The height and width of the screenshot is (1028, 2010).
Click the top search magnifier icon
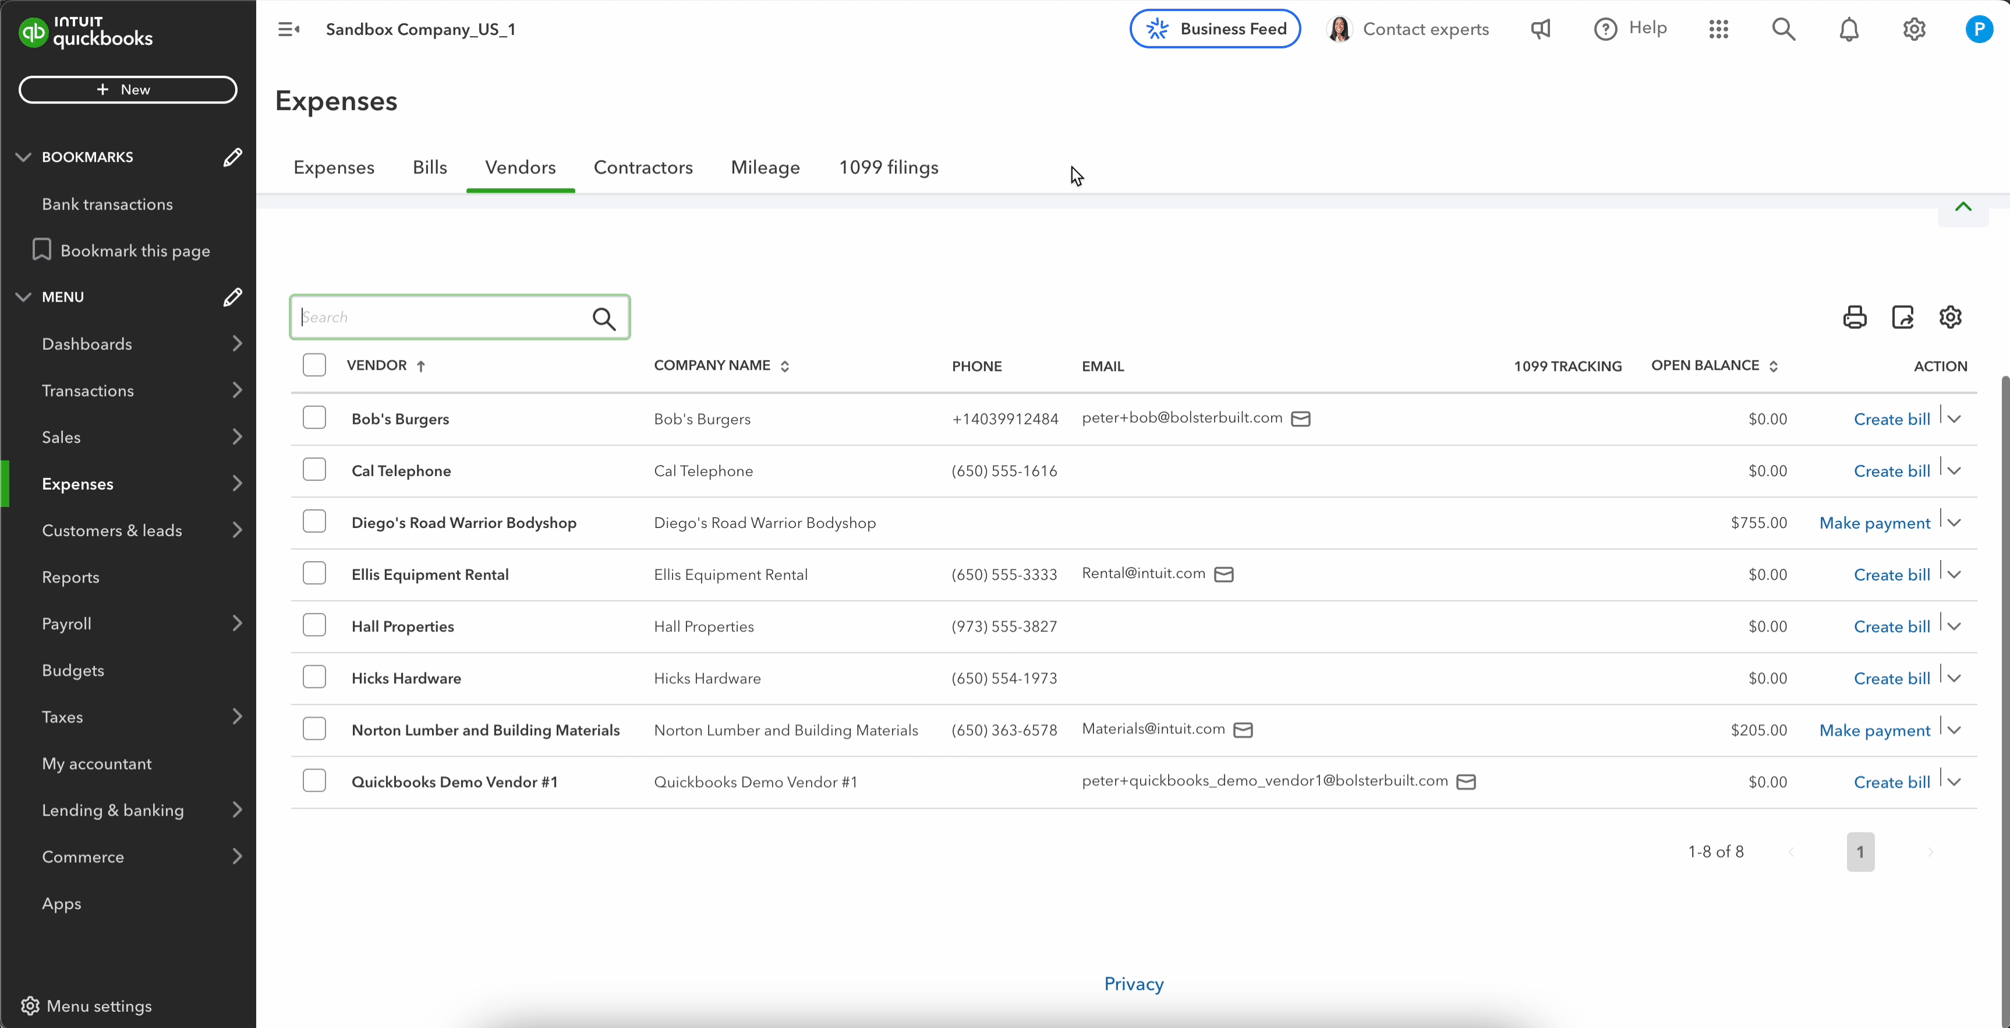(1784, 29)
